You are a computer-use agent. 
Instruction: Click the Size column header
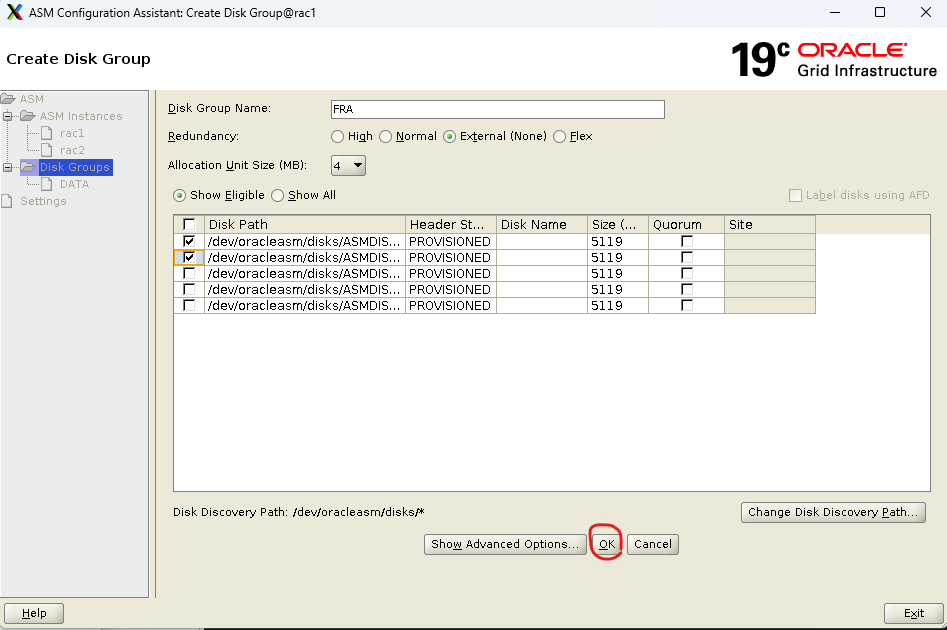(x=618, y=224)
